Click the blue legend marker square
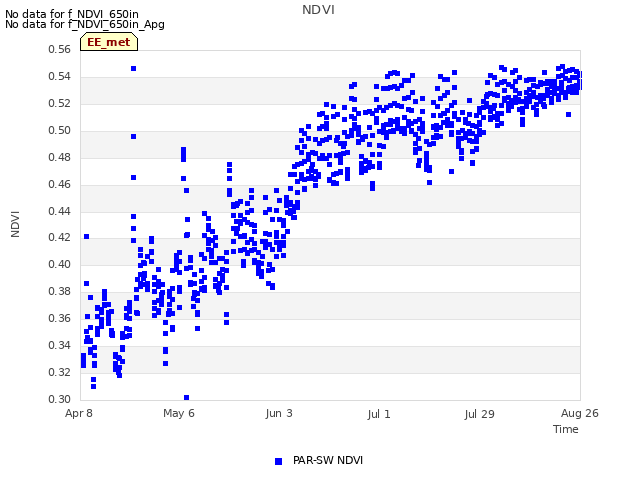The width and height of the screenshot is (640, 480). [278, 461]
